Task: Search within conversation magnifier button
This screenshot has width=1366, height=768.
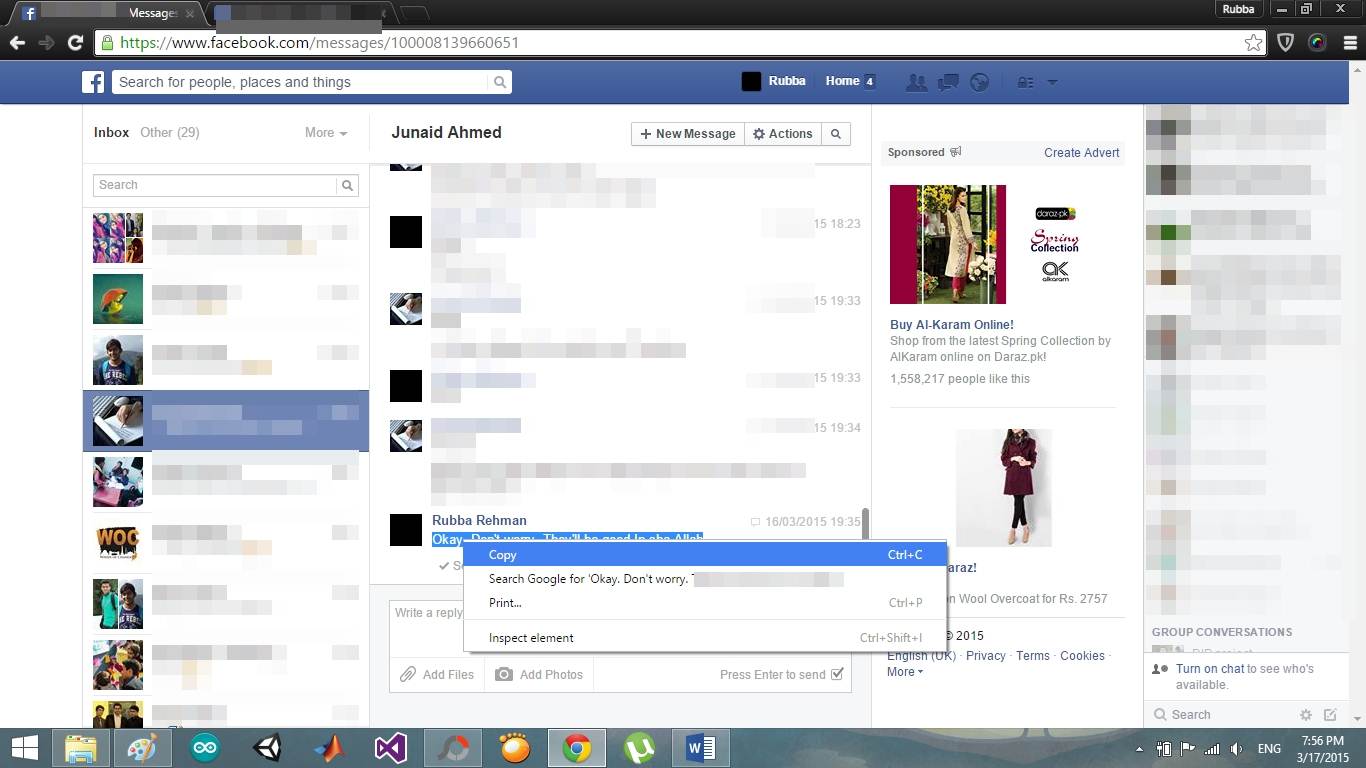Action: pyautogui.click(x=836, y=134)
